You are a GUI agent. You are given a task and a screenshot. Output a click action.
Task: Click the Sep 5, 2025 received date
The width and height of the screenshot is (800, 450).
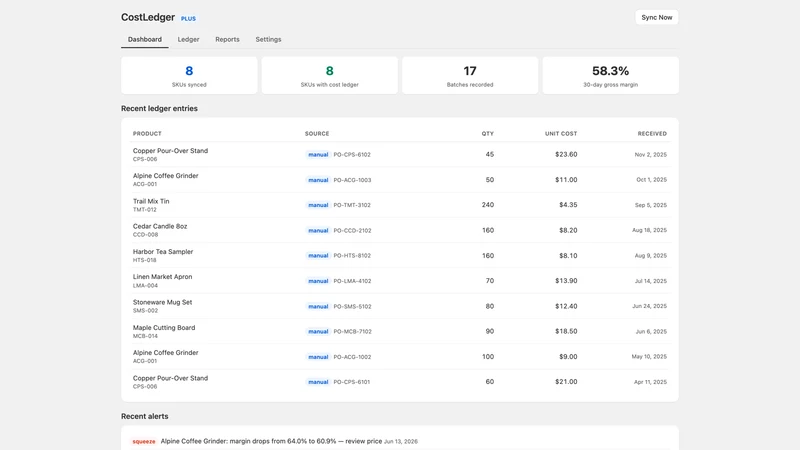click(651, 205)
